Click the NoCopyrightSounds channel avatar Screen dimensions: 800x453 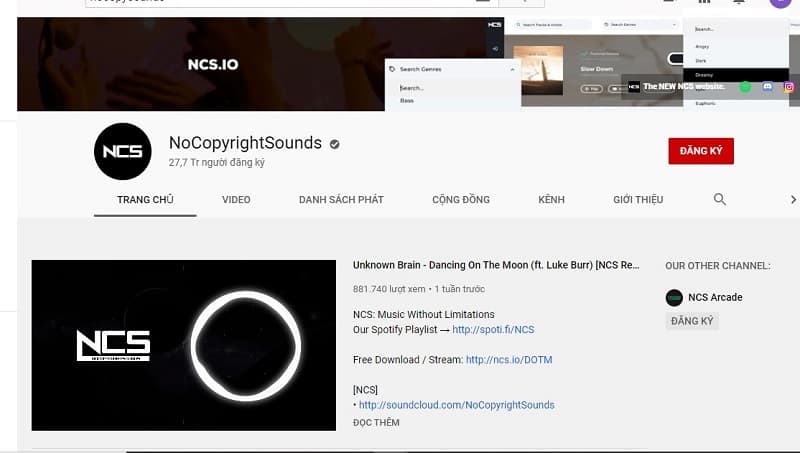(122, 151)
